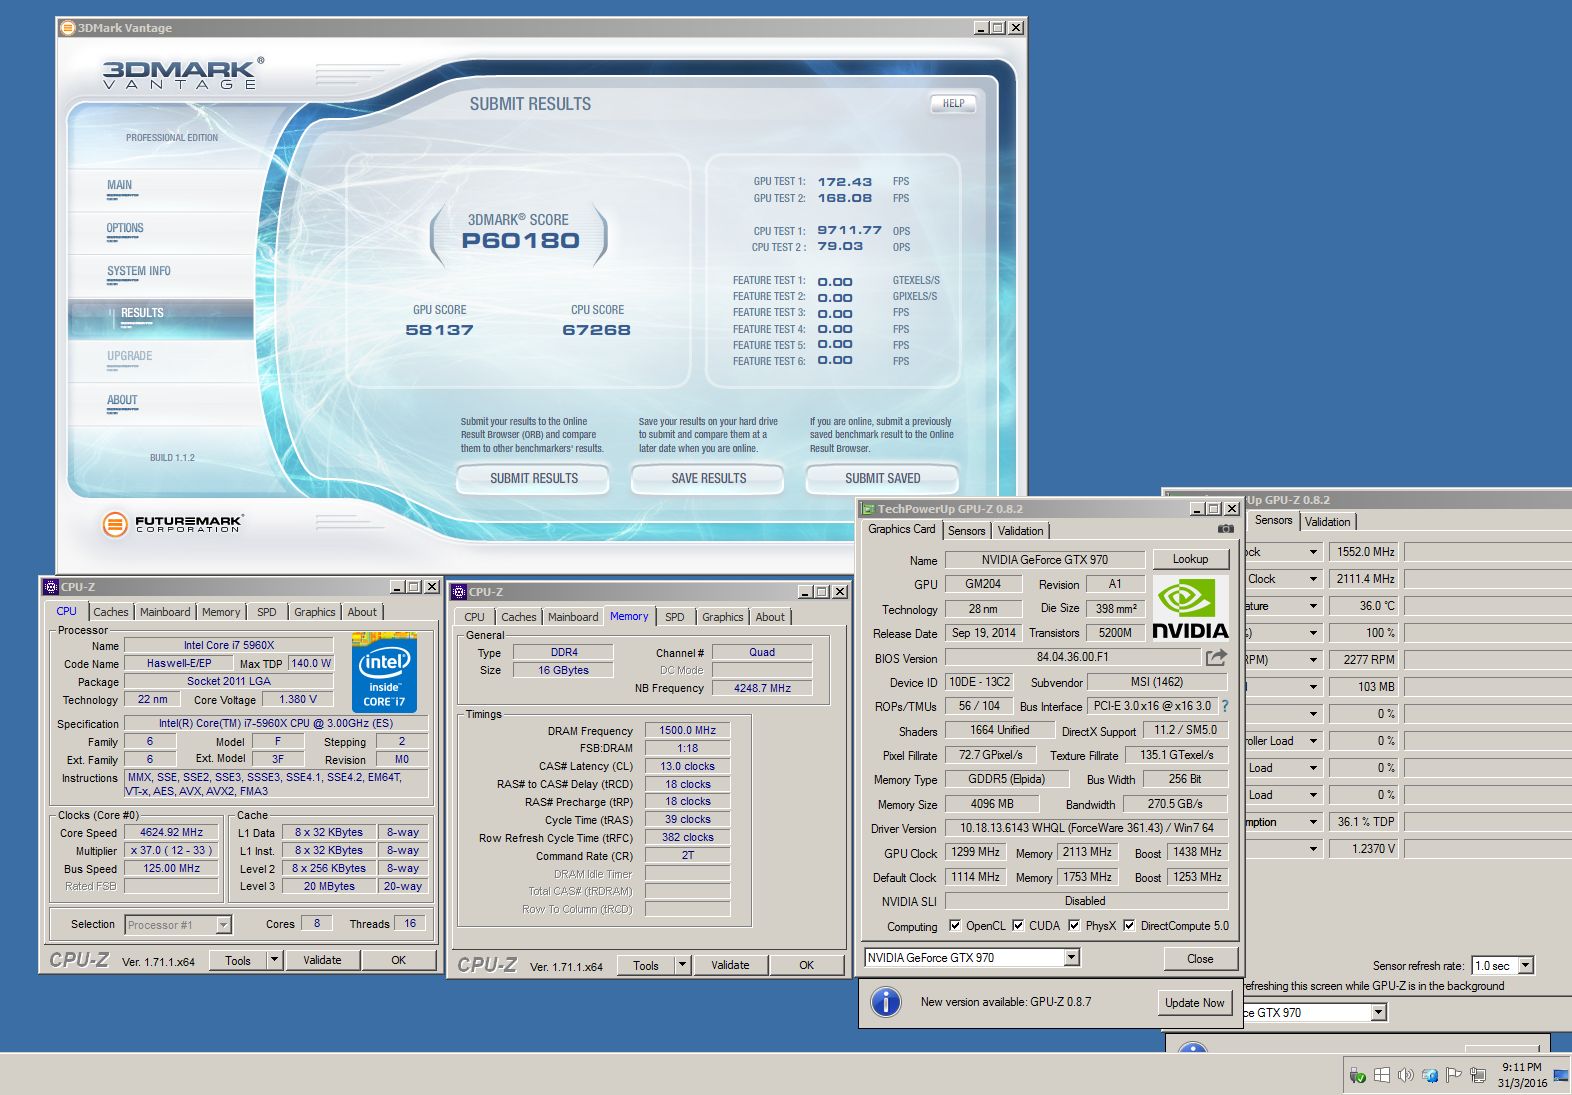The image size is (1572, 1095).
Task: Open NVIDIA GeForce GTX 970 dropdown in front GPU-Z
Action: coord(1071,958)
